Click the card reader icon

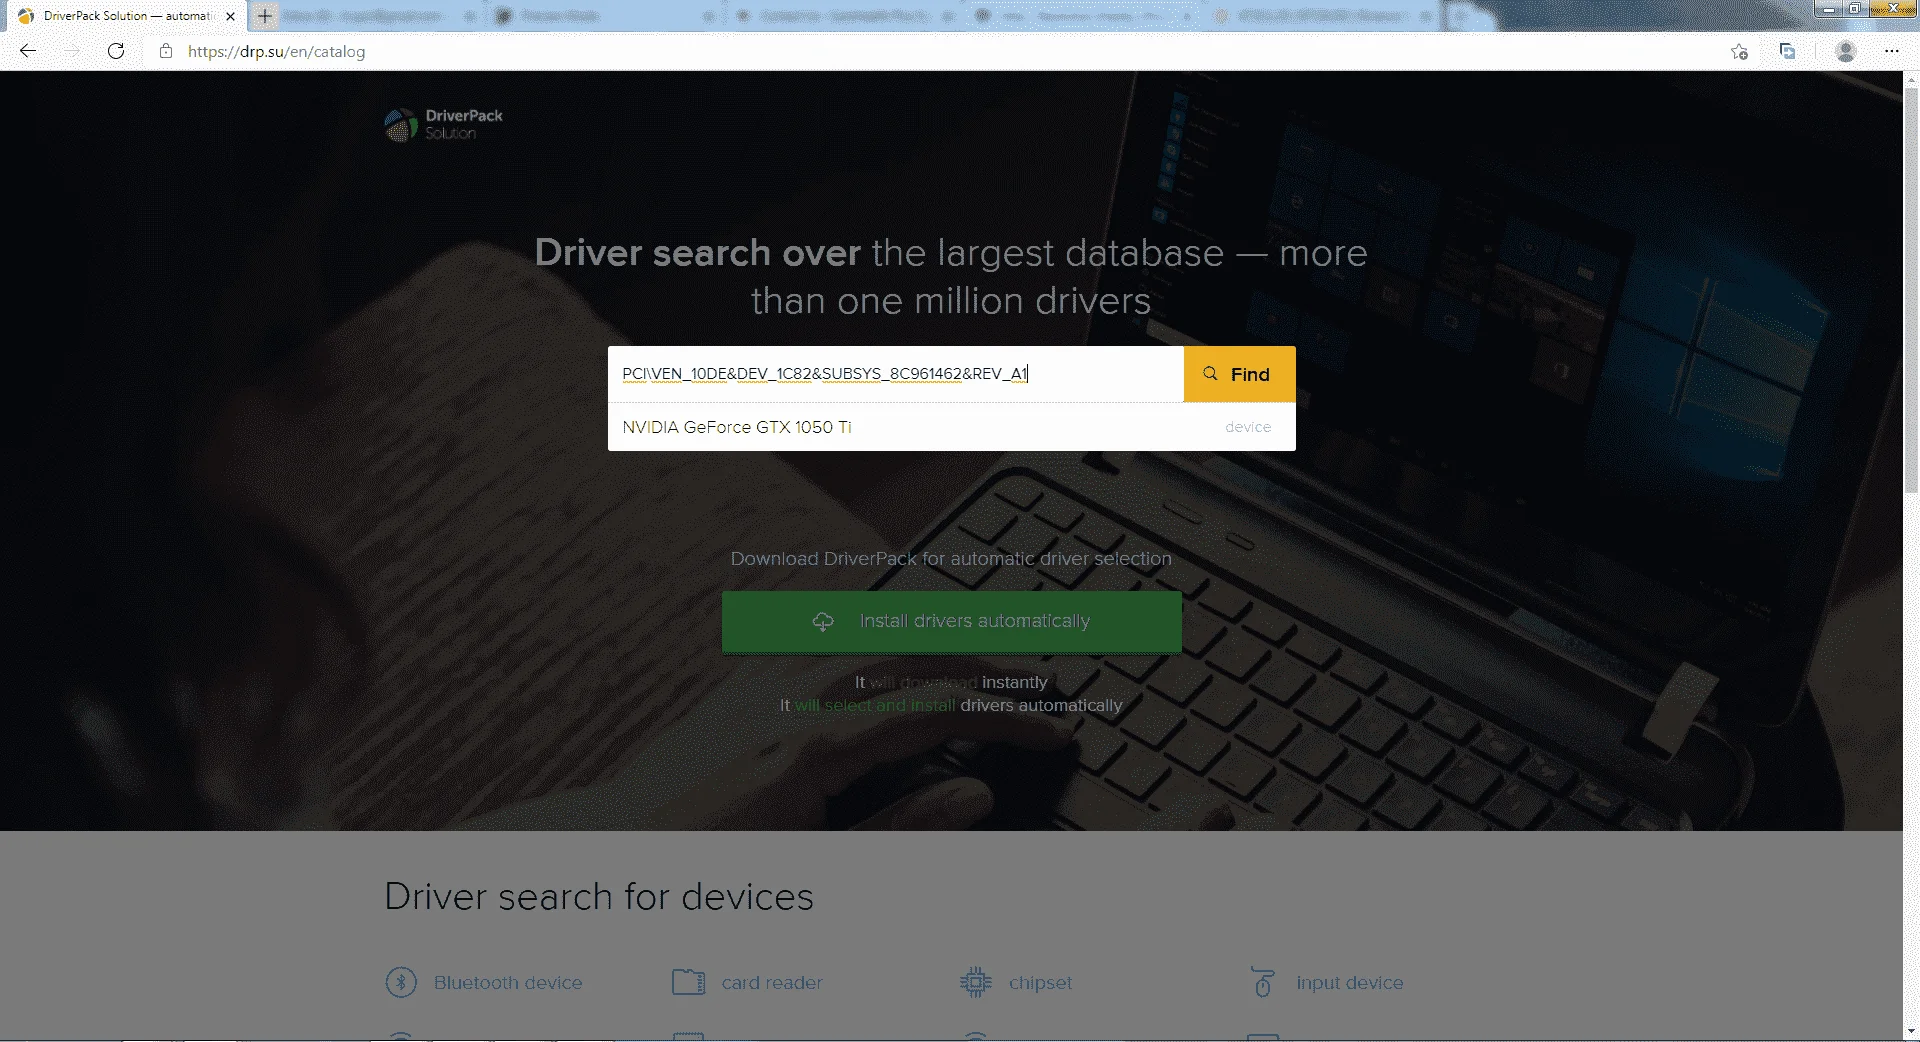pos(688,982)
